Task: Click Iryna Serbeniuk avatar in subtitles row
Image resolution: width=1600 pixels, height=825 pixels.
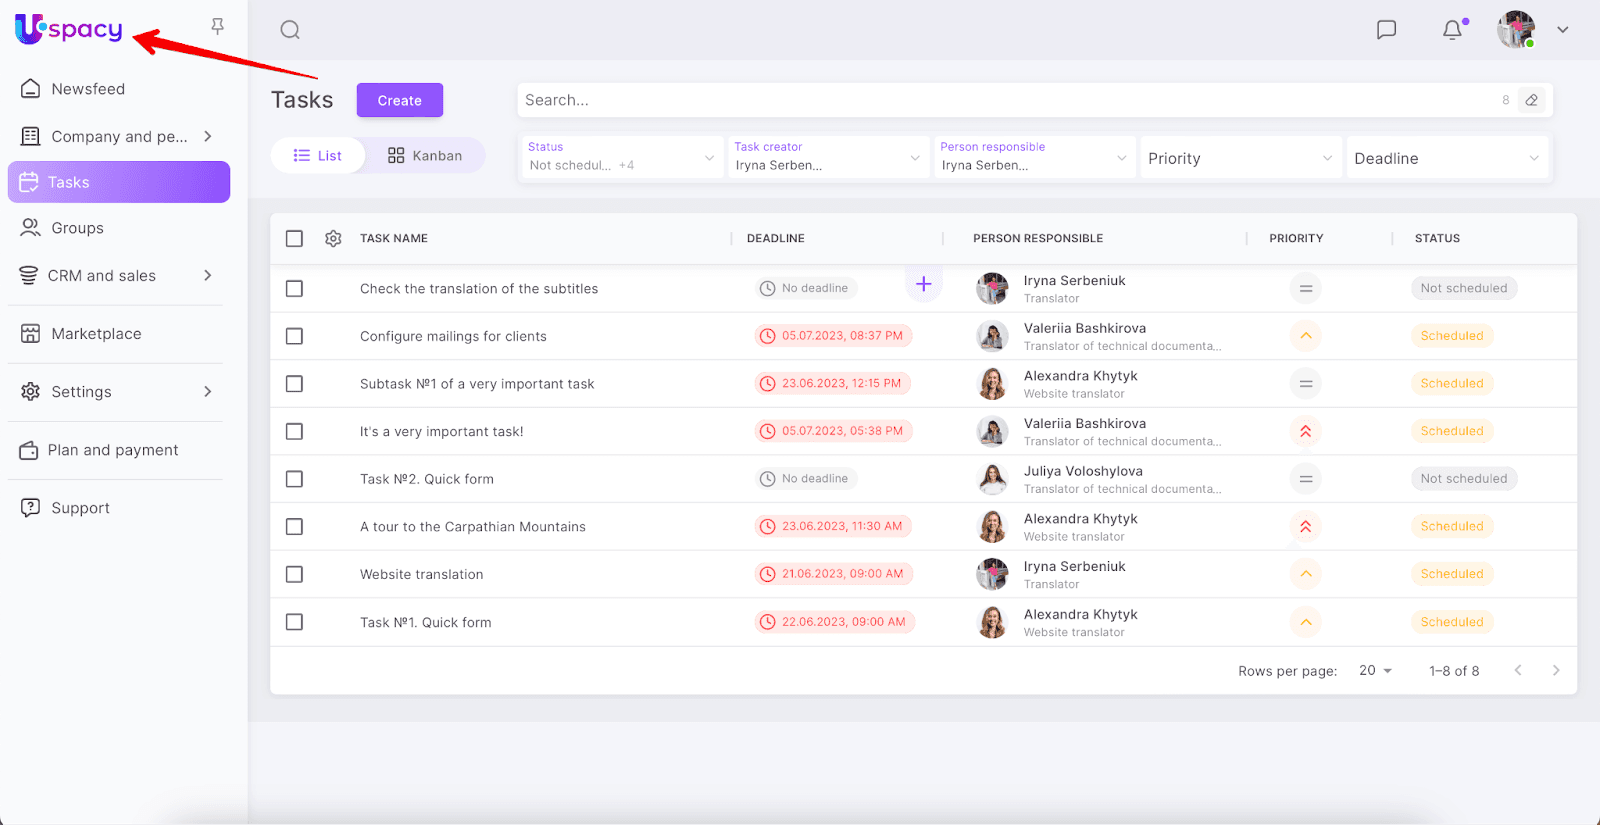Action: point(992,288)
